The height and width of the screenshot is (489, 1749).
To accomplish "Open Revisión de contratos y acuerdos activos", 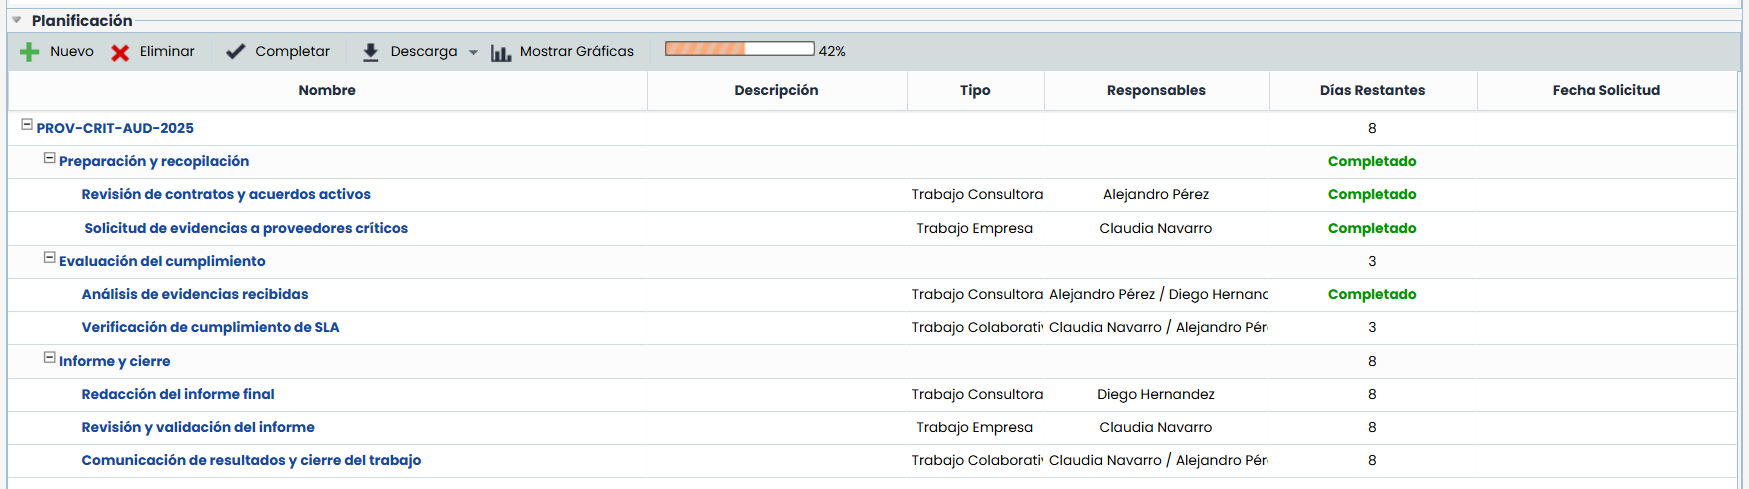I will 226,195.
